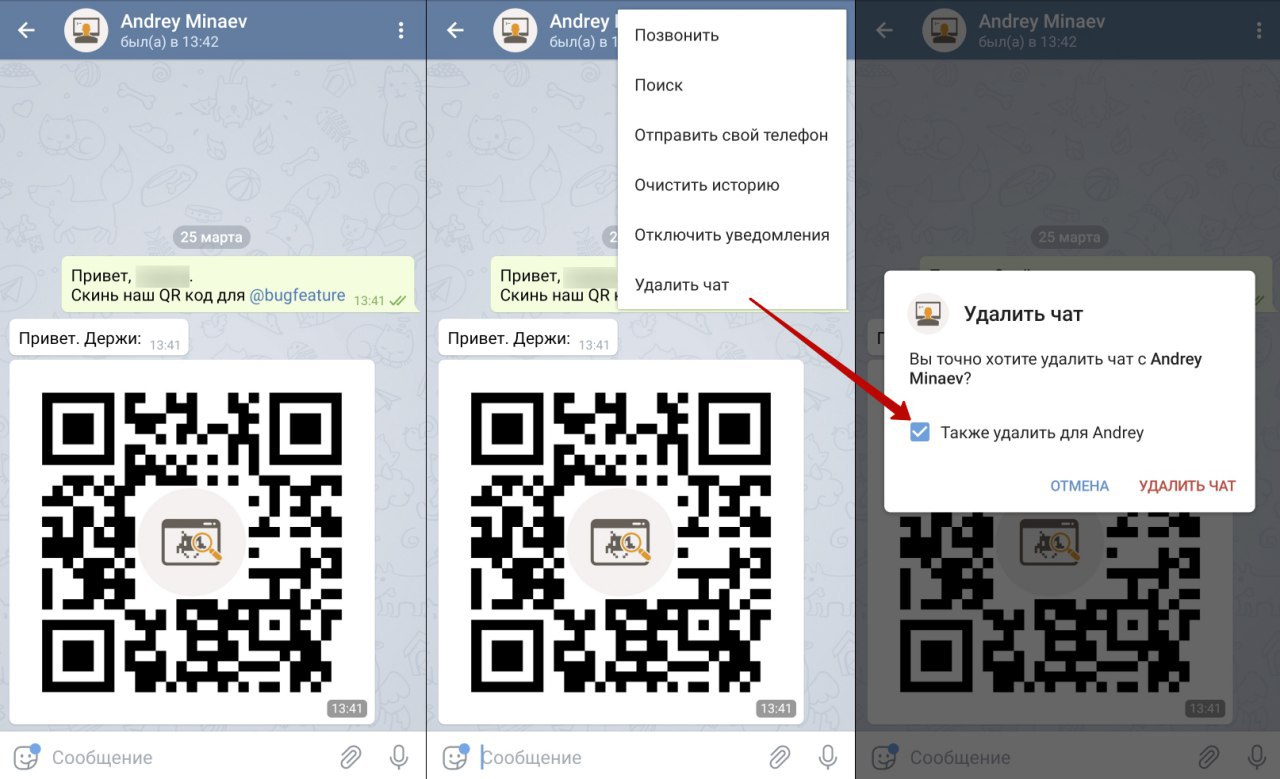Select Поиск from the menu

(732, 85)
